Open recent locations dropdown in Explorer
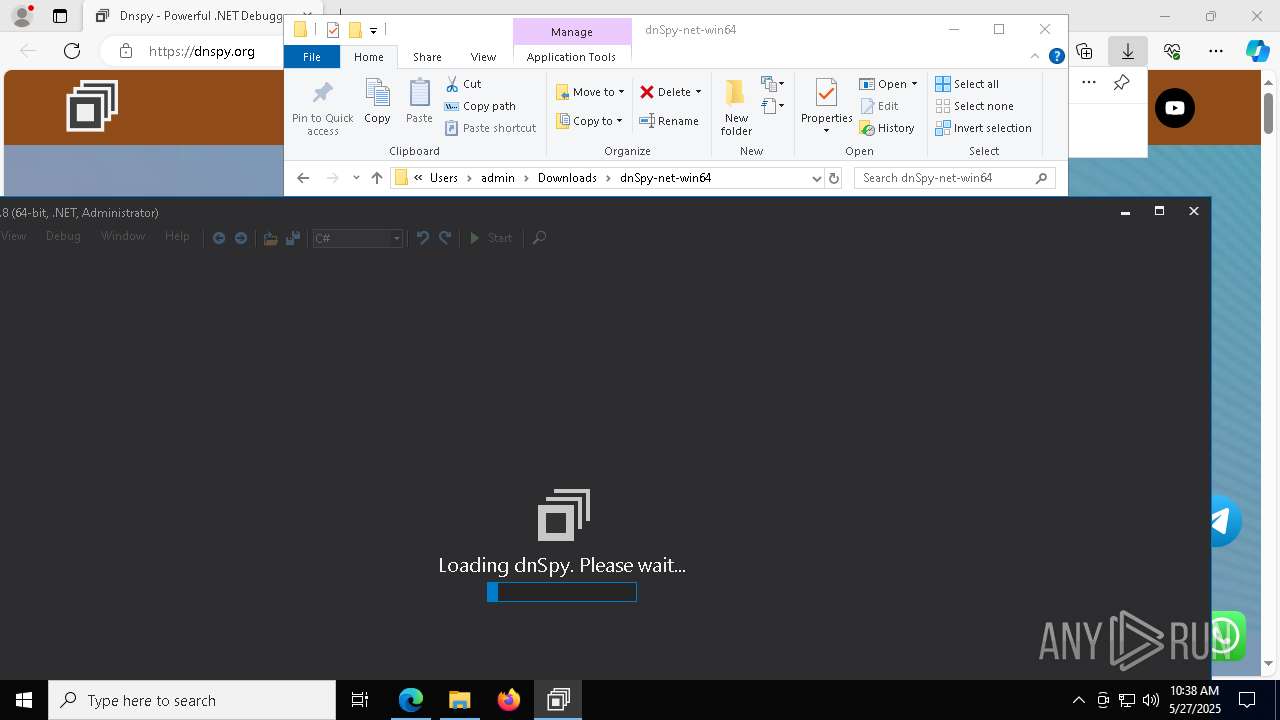The width and height of the screenshot is (1280, 720). click(356, 178)
